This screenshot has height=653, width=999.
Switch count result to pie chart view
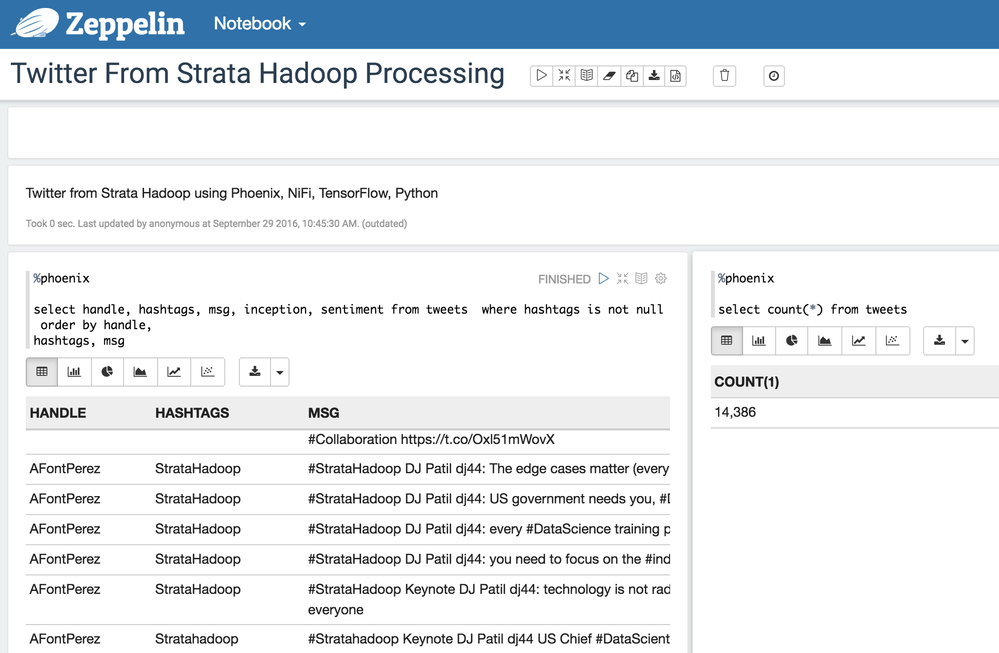click(792, 341)
